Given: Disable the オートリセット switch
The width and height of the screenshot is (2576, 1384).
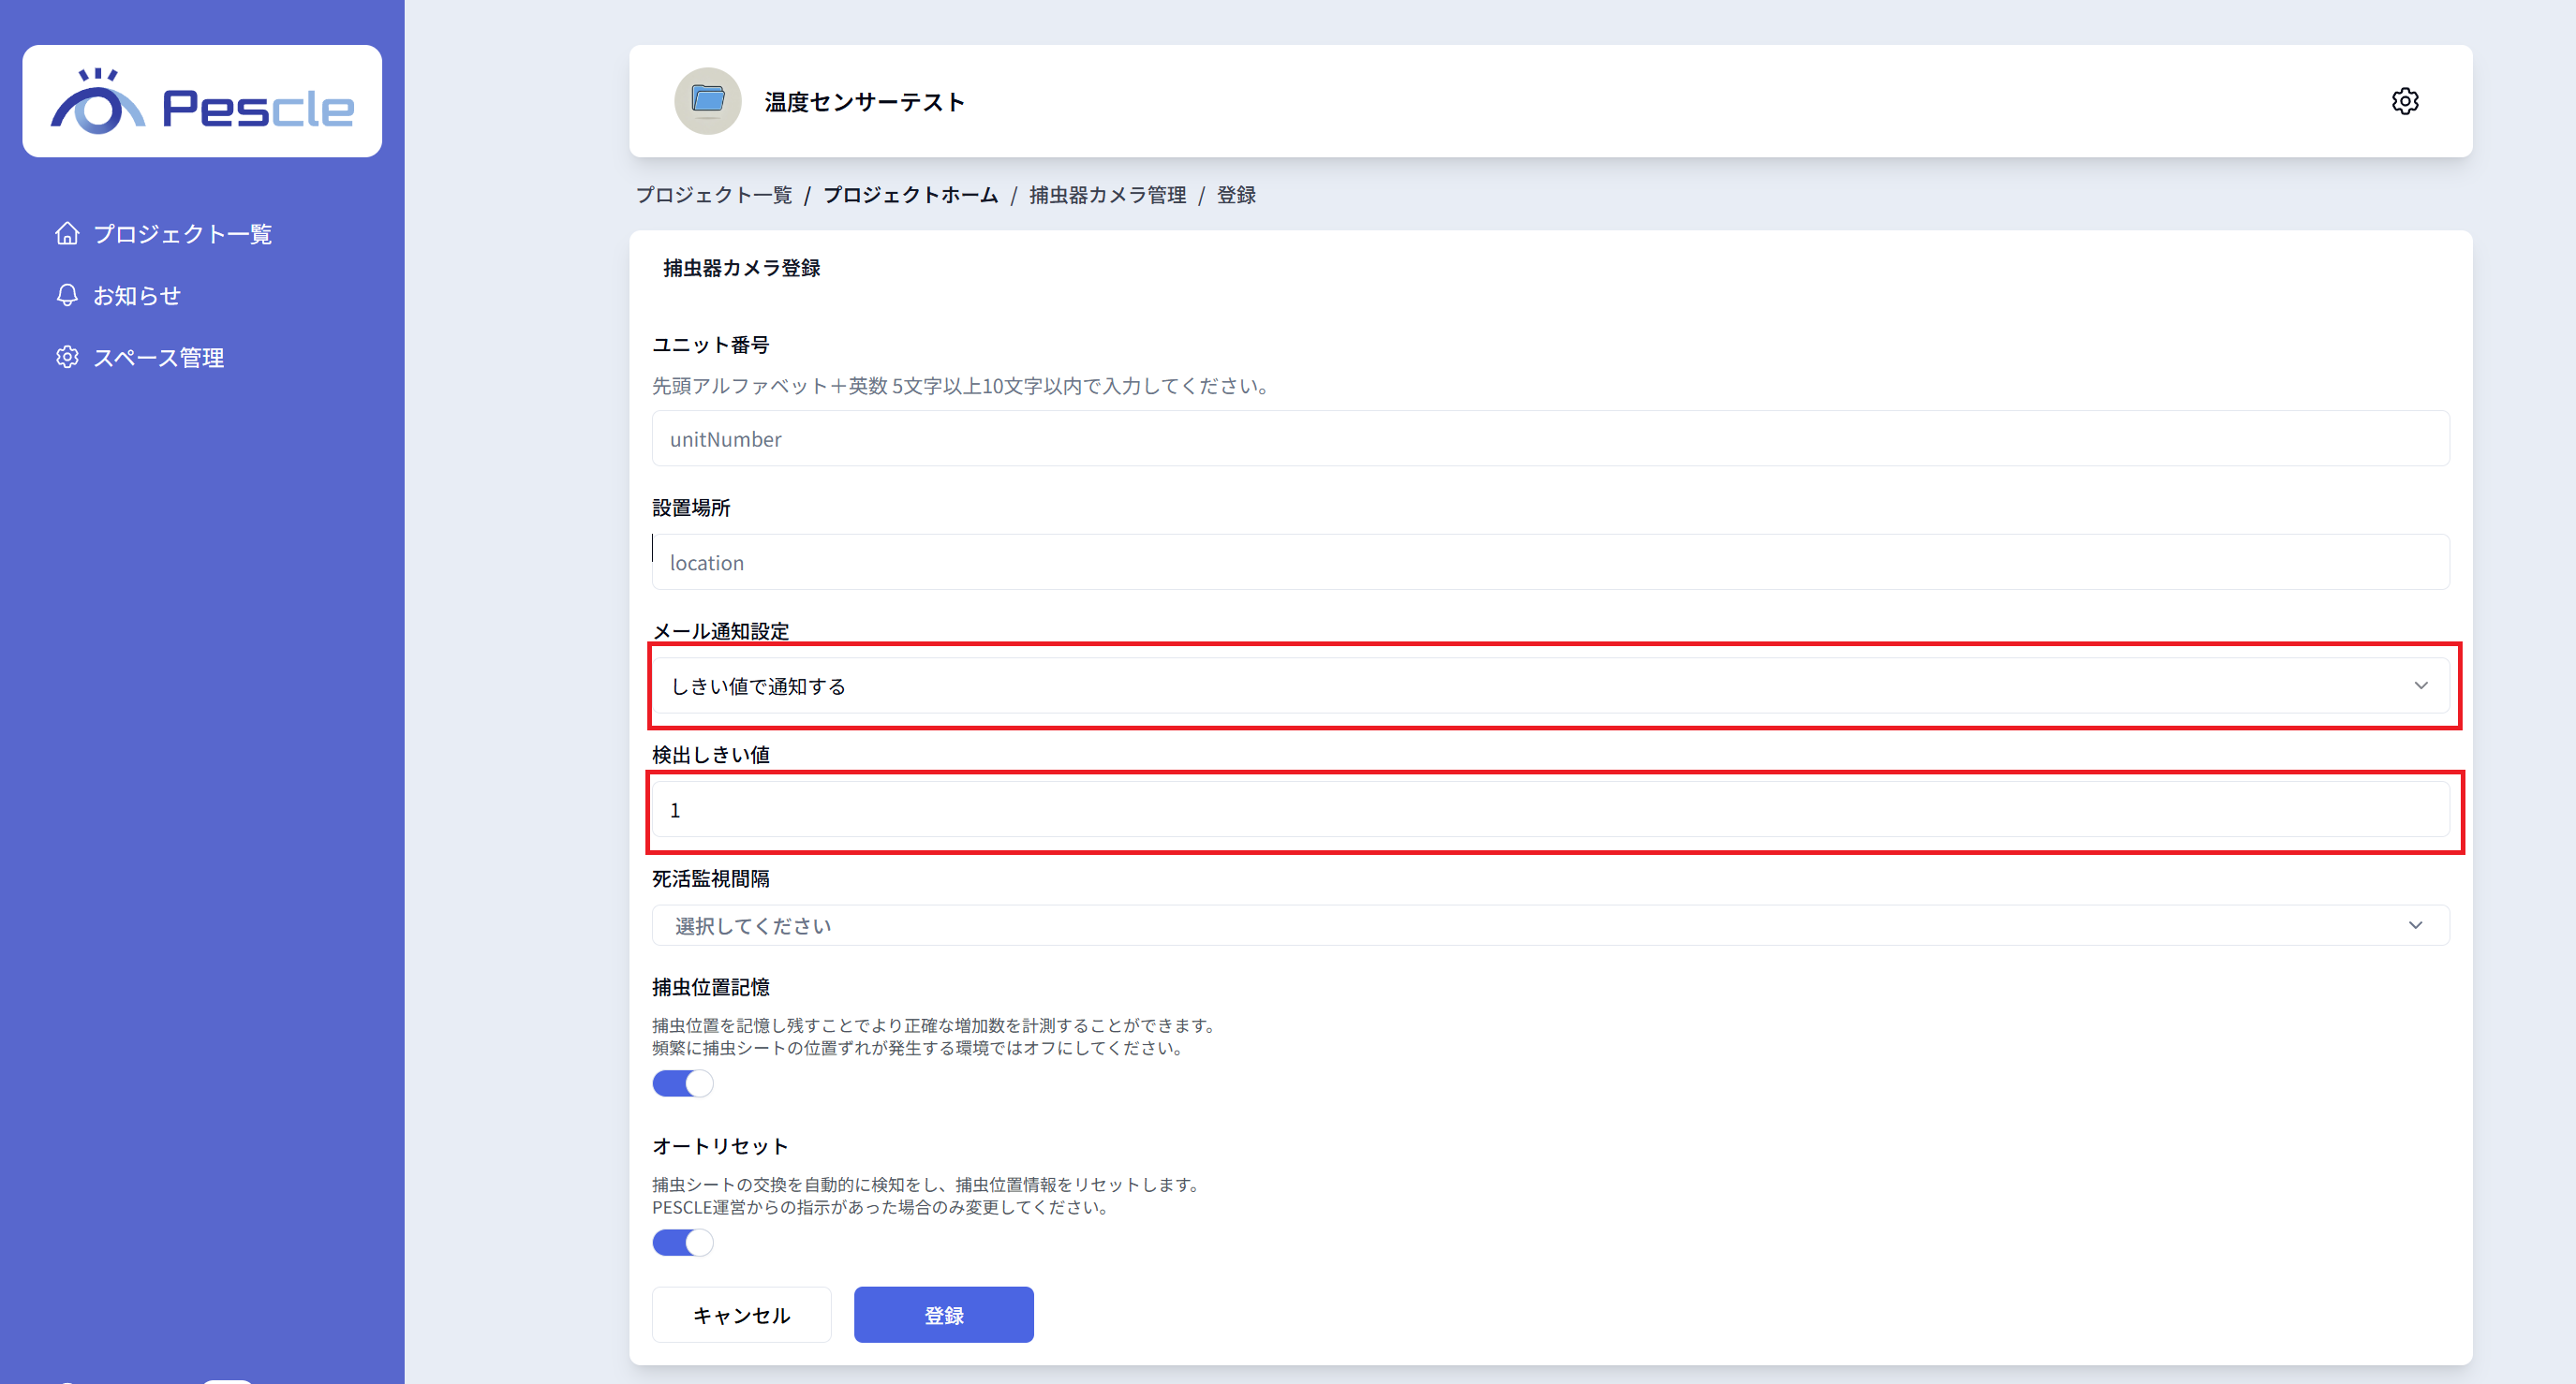Looking at the screenshot, I should pyautogui.click(x=683, y=1242).
